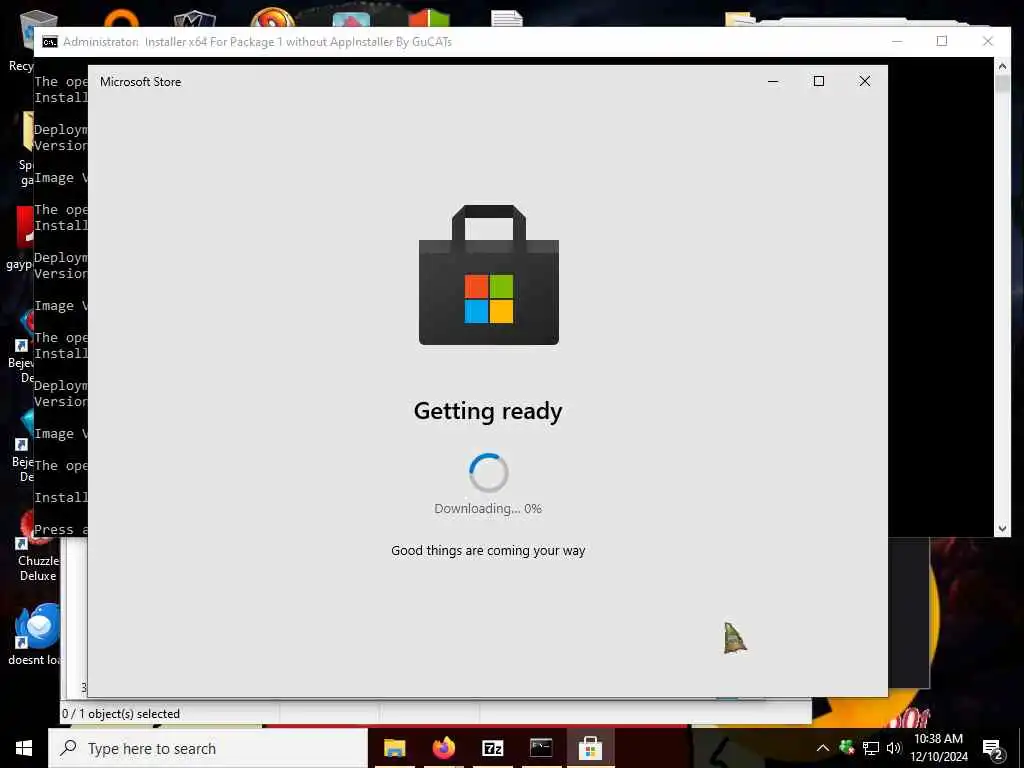Click the small bell-shaped cursor icon in Store

coord(734,638)
